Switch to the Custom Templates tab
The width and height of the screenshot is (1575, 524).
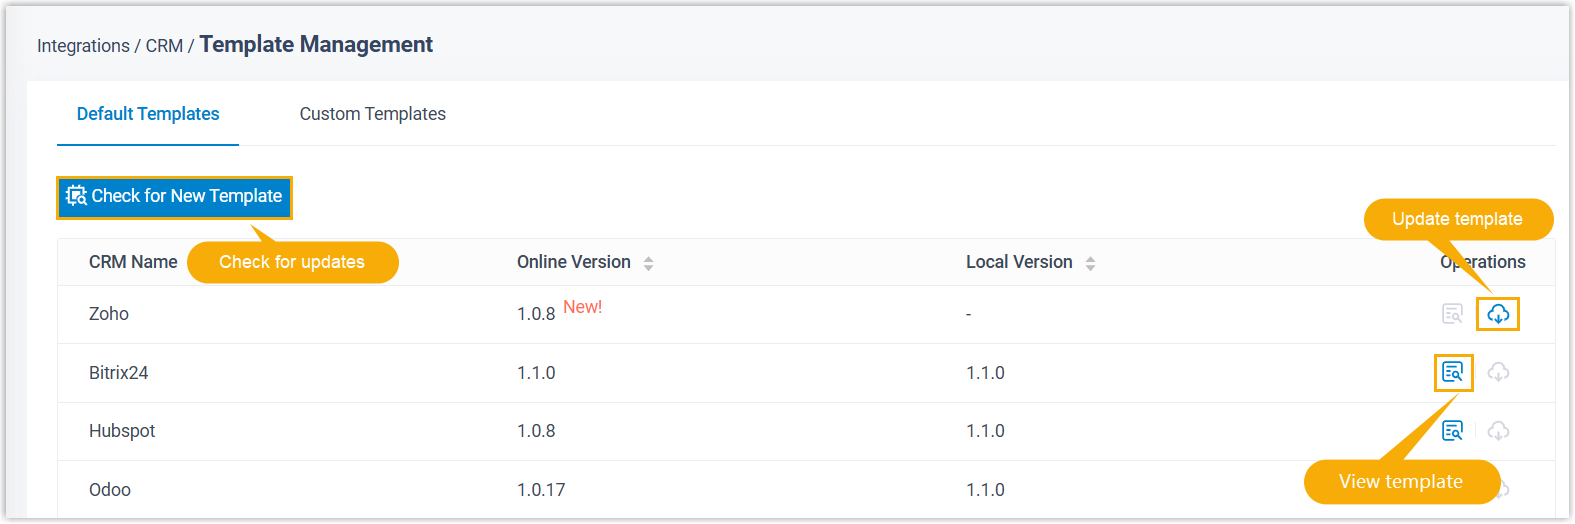[x=372, y=114]
